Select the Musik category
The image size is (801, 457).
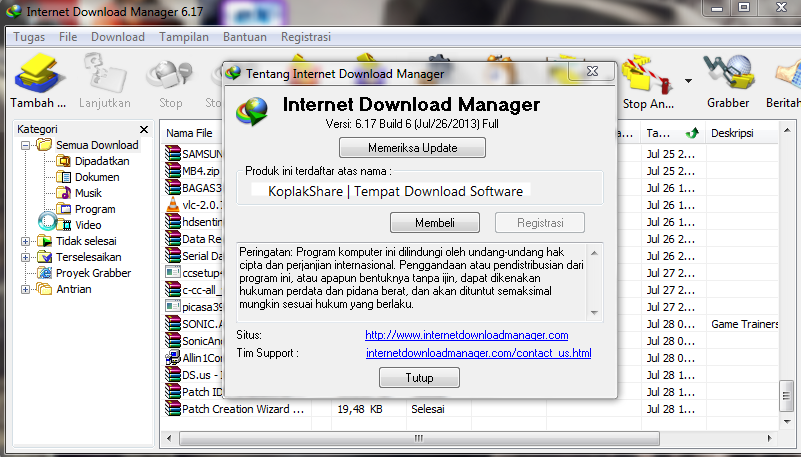pyautogui.click(x=88, y=193)
